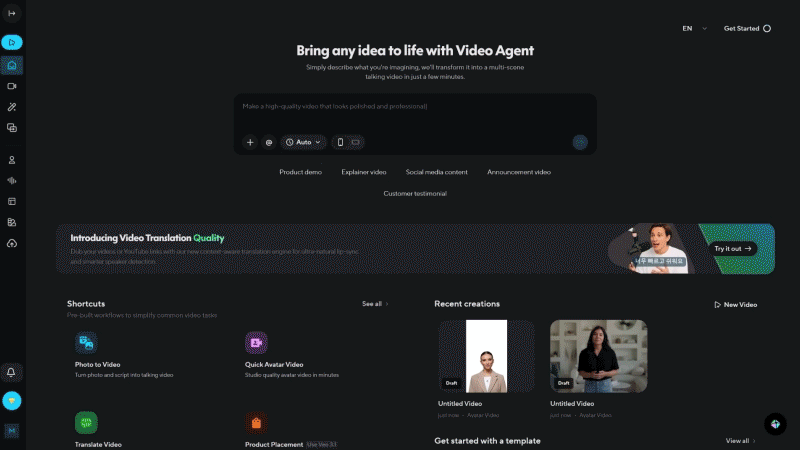Click the Get Started button
Image resolution: width=800 pixels, height=450 pixels.
click(x=747, y=29)
